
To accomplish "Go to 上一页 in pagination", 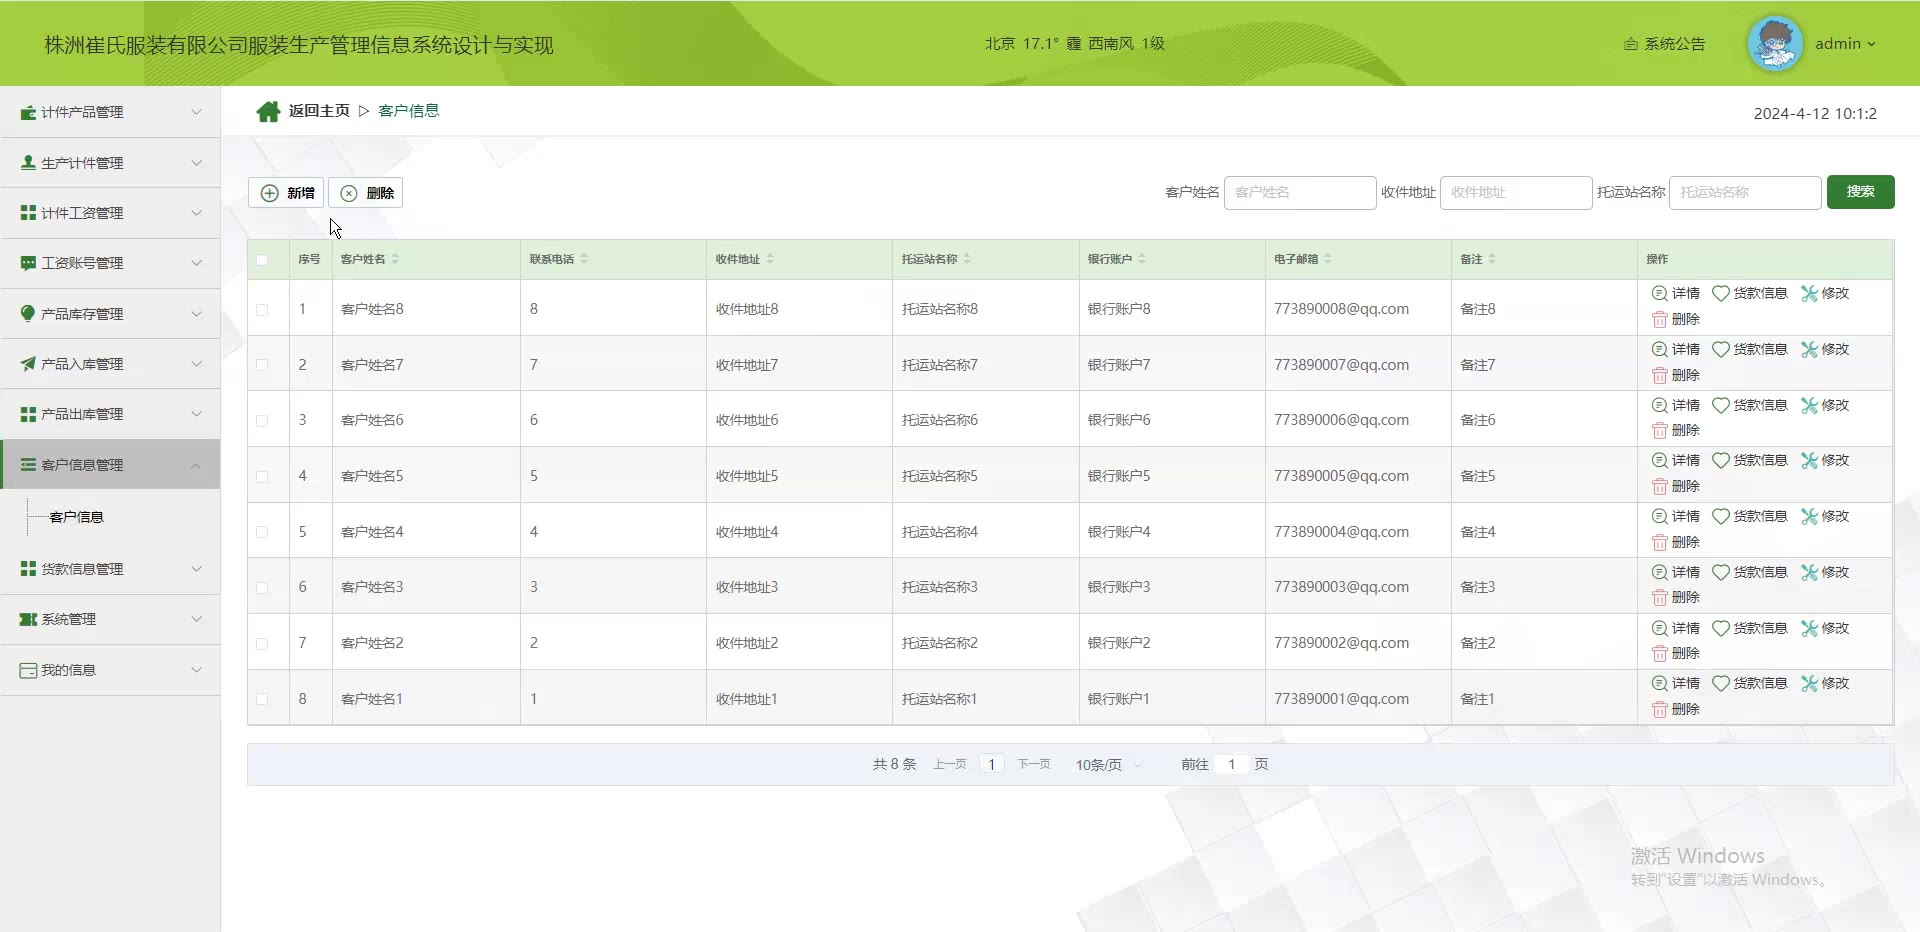I will (950, 764).
